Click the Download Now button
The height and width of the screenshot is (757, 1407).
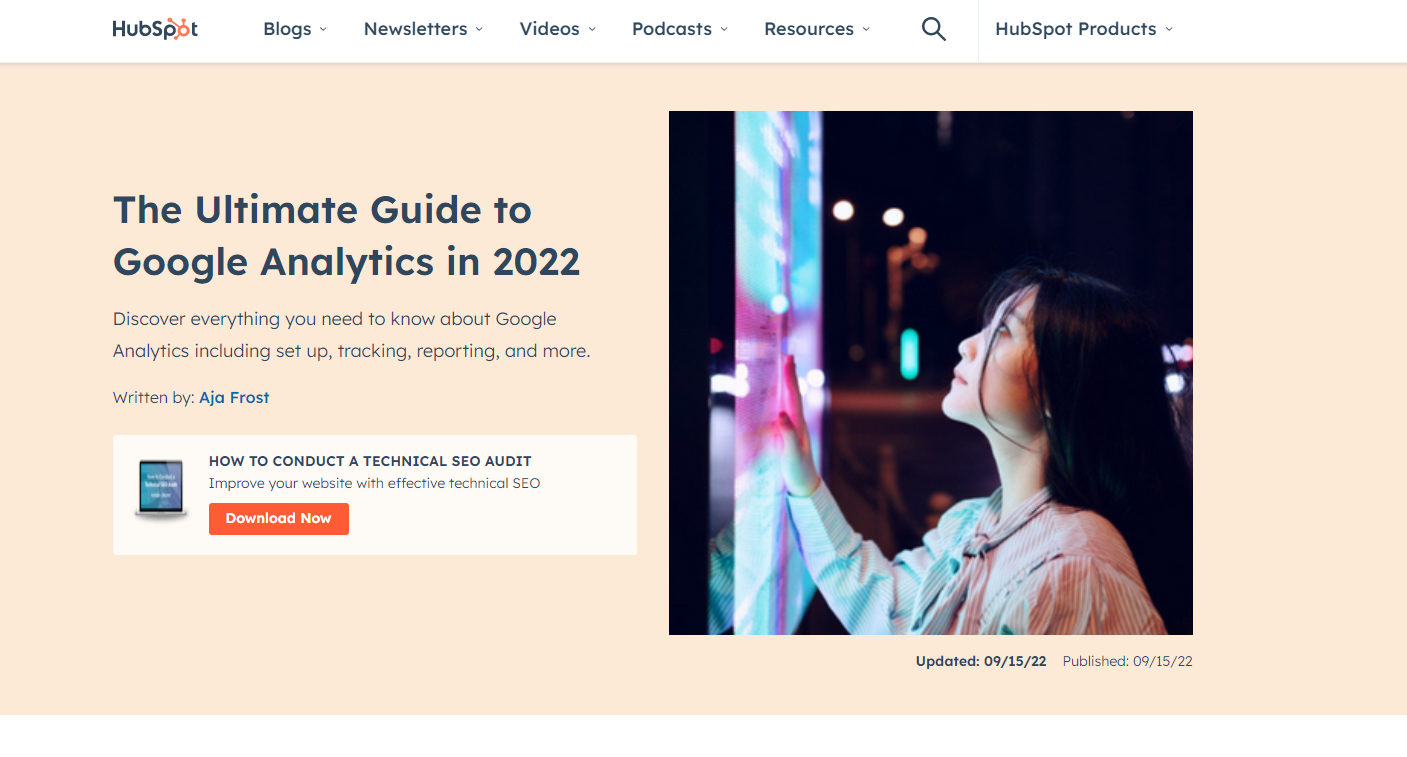point(279,519)
